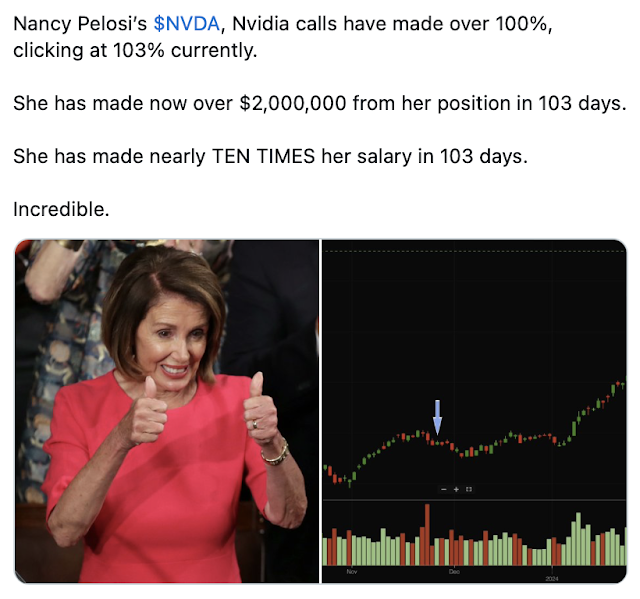The width and height of the screenshot is (640, 599).
Task: Click the word Incredible in the post
Action: [61, 209]
